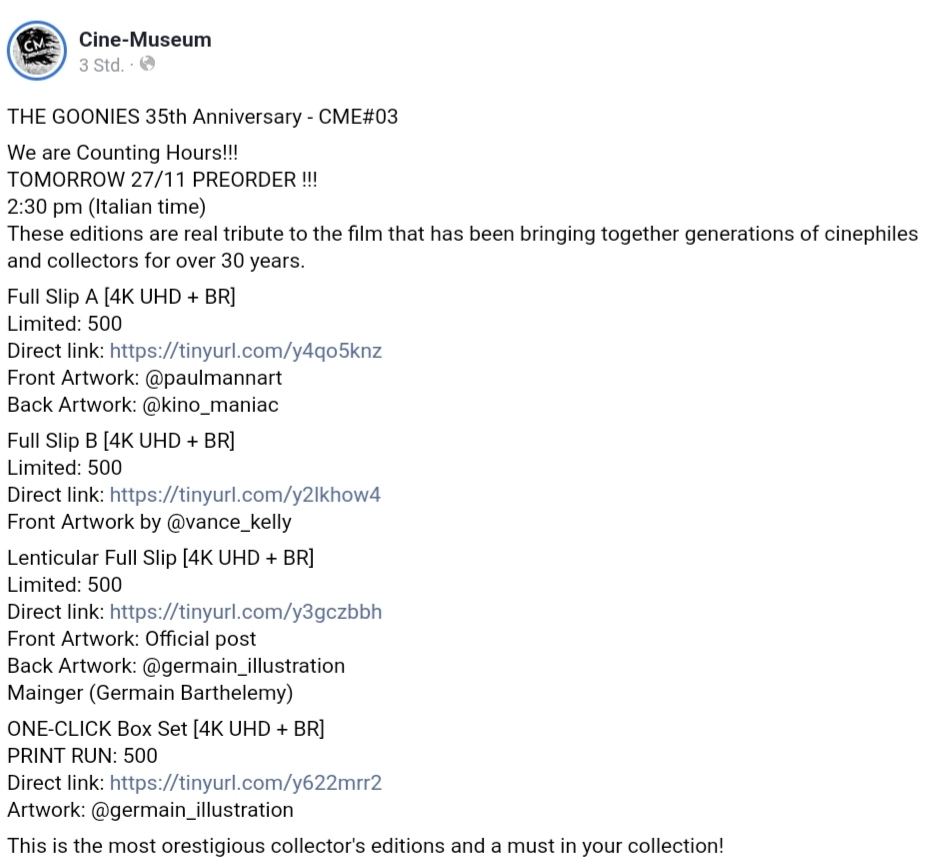
Task: Click the Cine-Museum profile avatar
Action: (x=37, y=51)
